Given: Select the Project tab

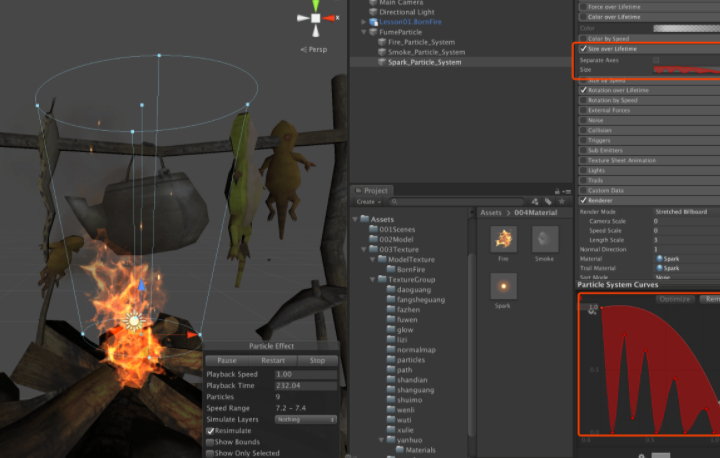Looking at the screenshot, I should tap(371, 191).
